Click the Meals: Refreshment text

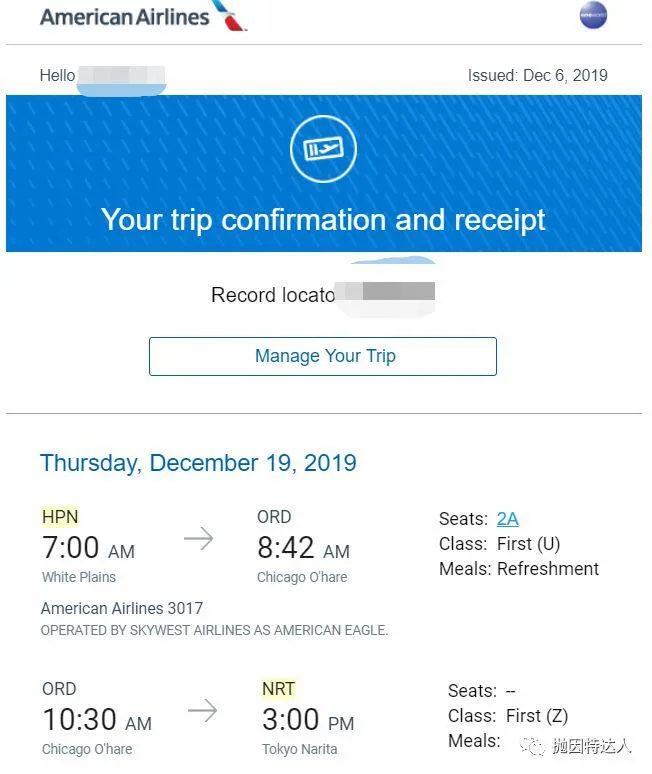(519, 569)
